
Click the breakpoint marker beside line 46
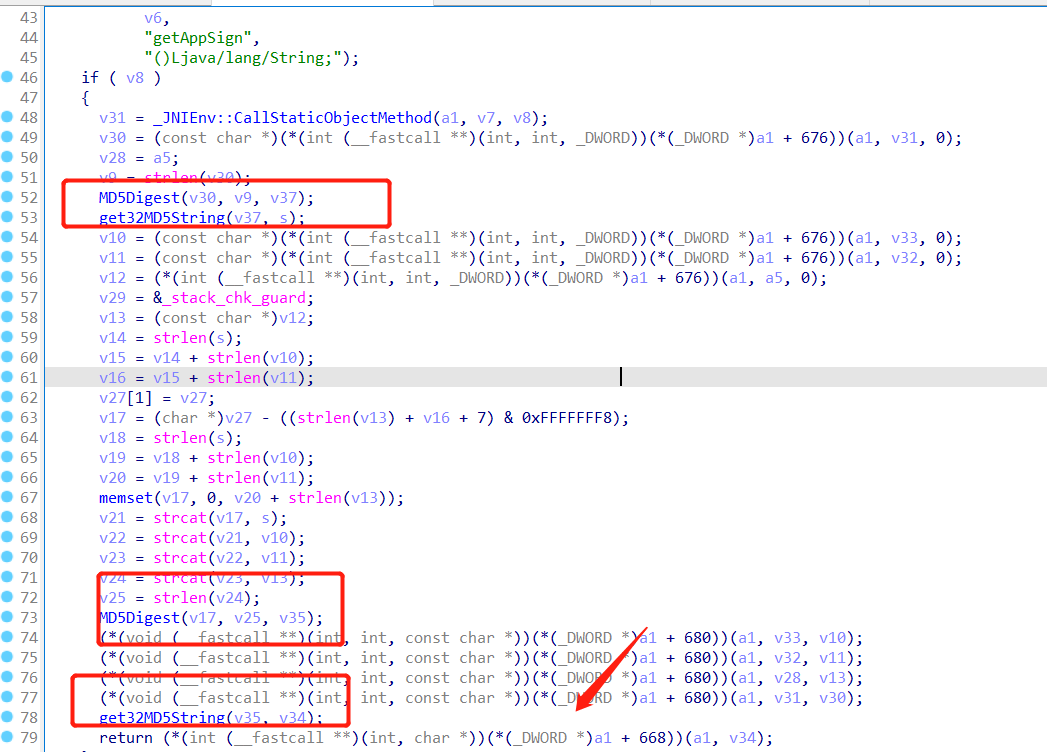[x=7, y=77]
